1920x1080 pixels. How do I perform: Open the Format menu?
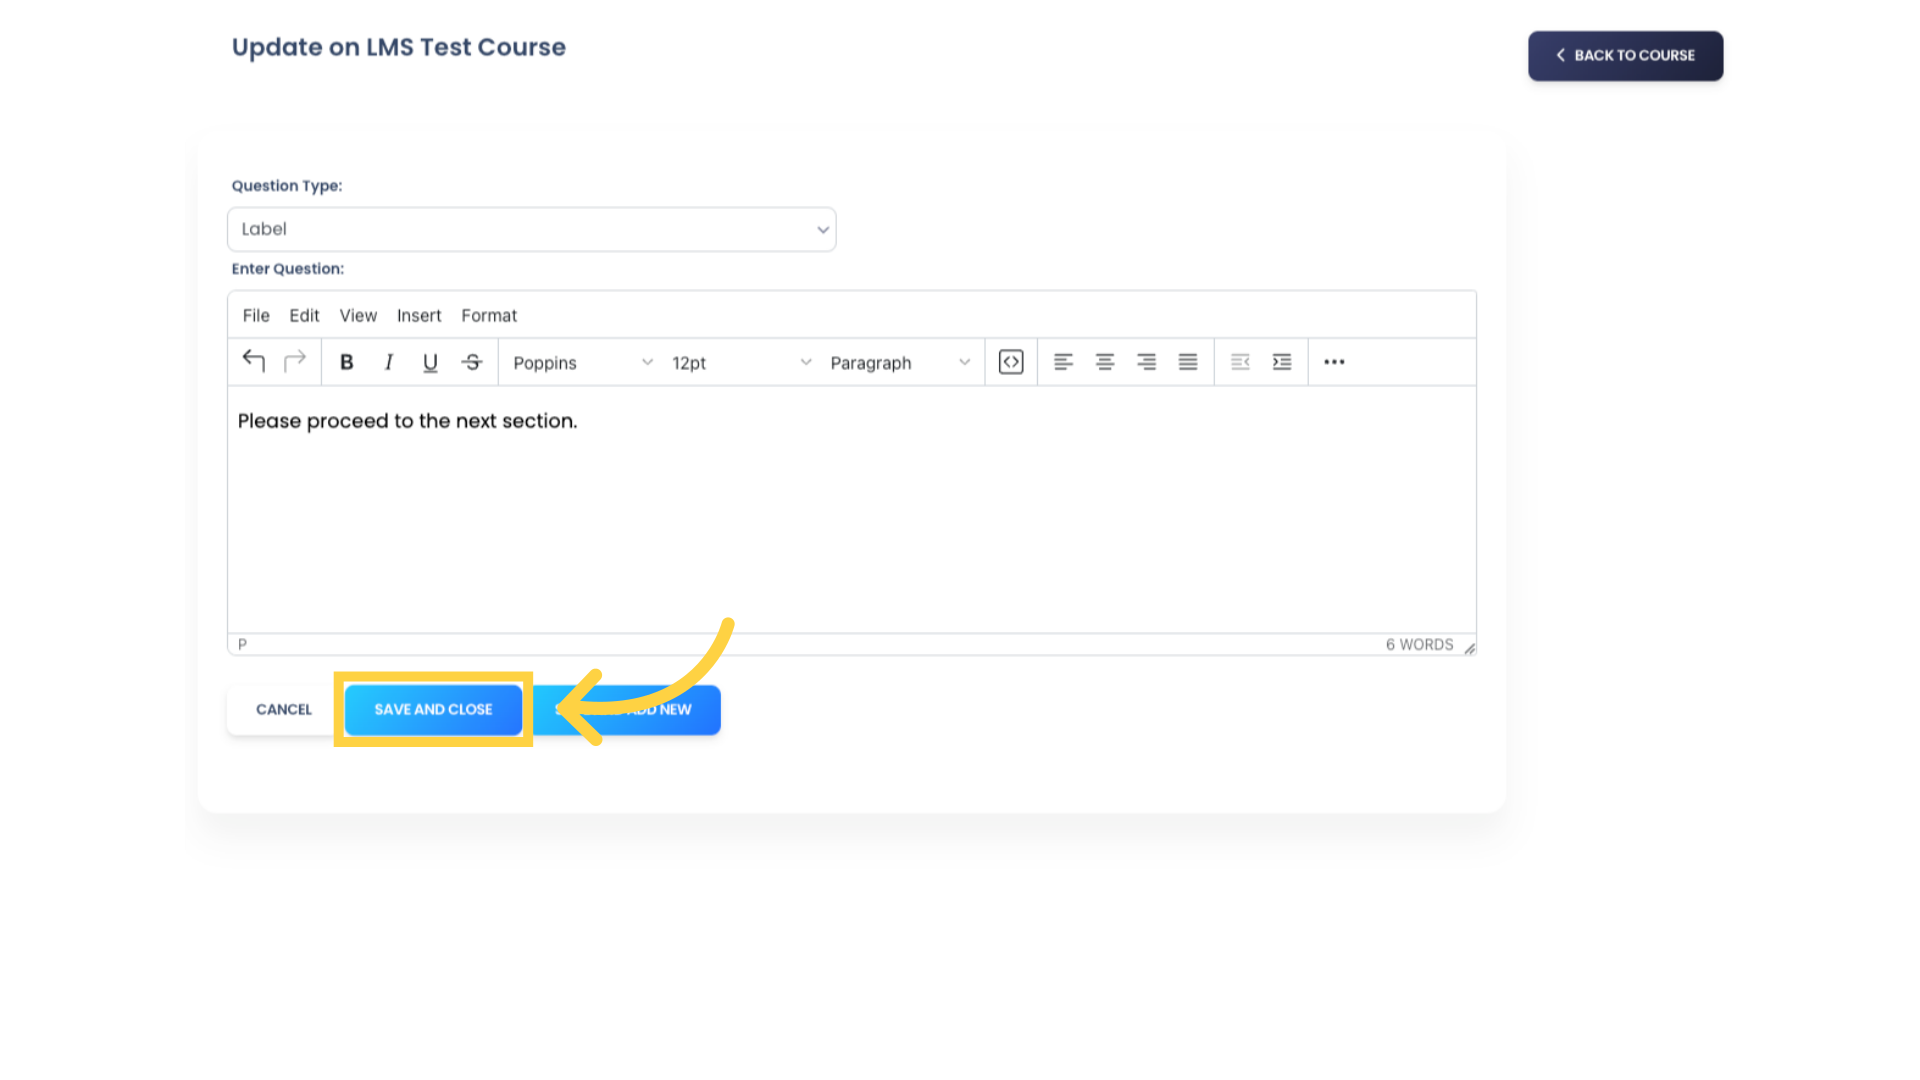[489, 315]
